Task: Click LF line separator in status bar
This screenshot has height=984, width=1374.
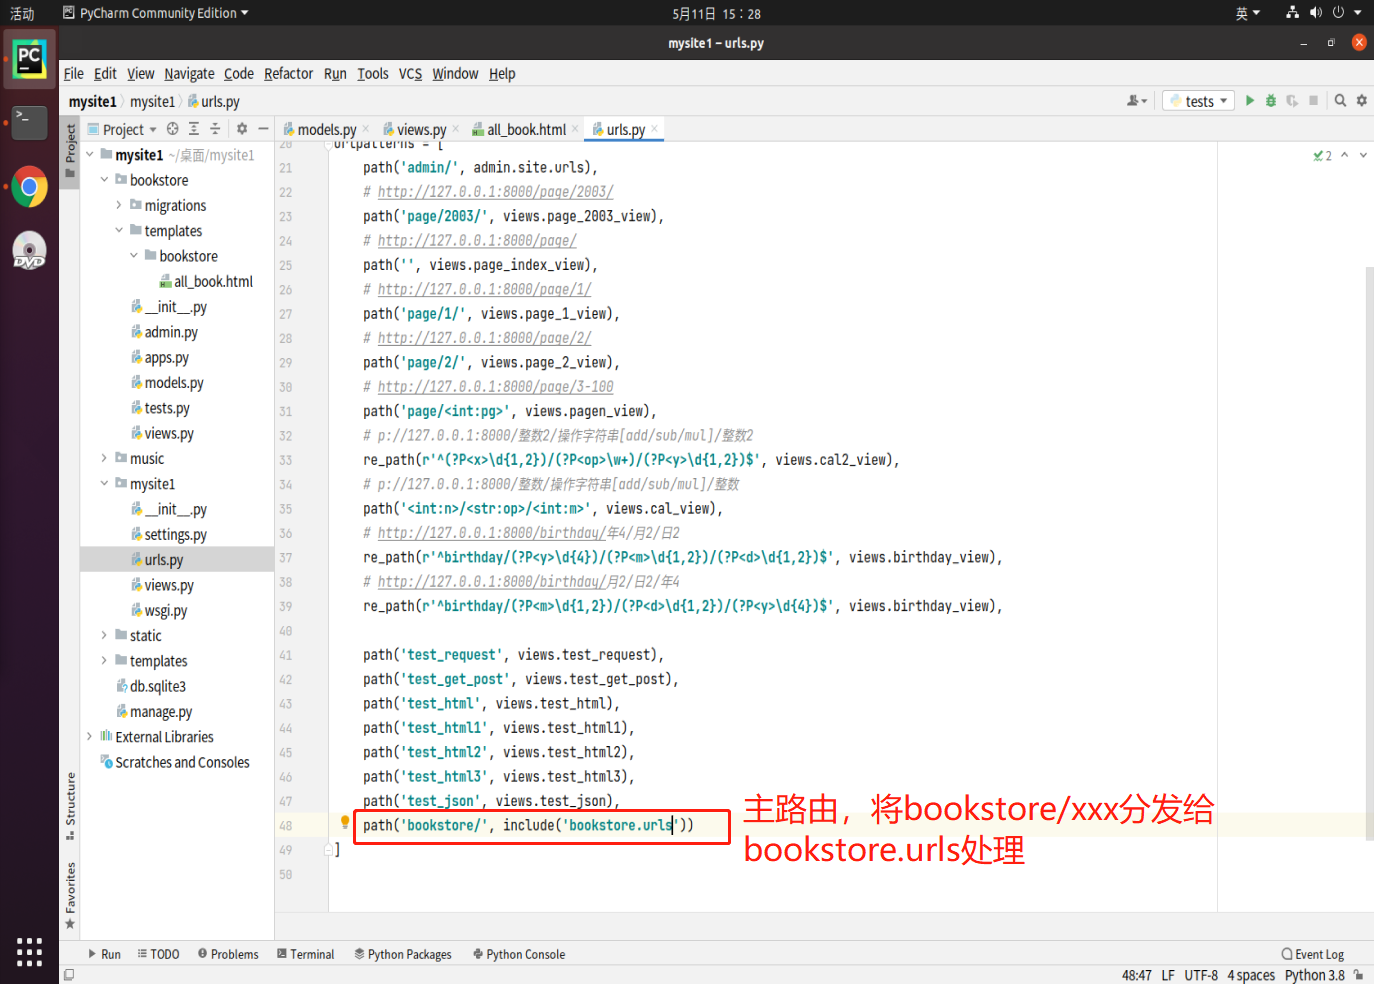Action: [1168, 975]
